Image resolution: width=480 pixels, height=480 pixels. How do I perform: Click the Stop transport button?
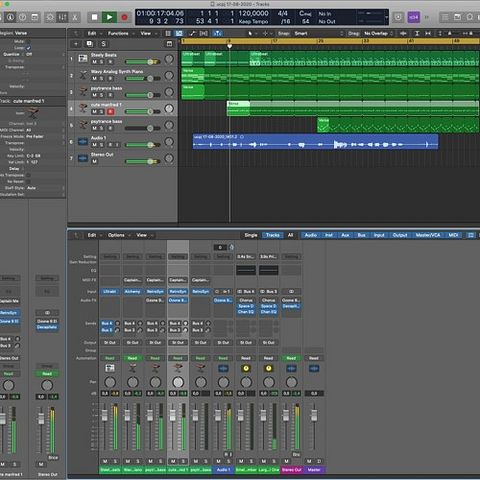(95, 17)
